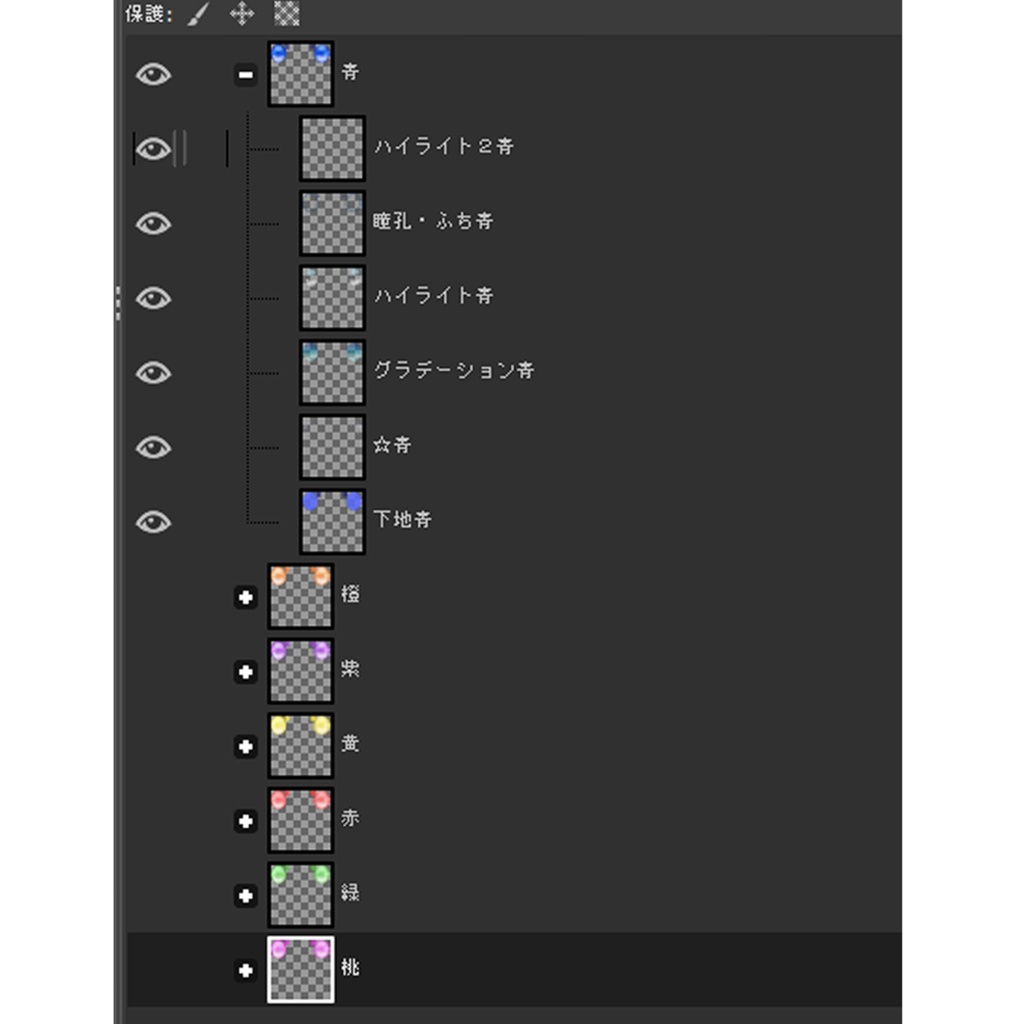Click the paintbrush pixel-lock icon
Image resolution: width=1024 pixels, height=1024 pixels.
pyautogui.click(x=198, y=14)
